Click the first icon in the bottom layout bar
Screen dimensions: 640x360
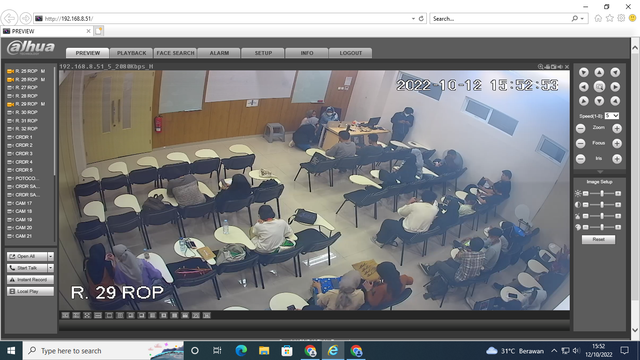point(65,316)
